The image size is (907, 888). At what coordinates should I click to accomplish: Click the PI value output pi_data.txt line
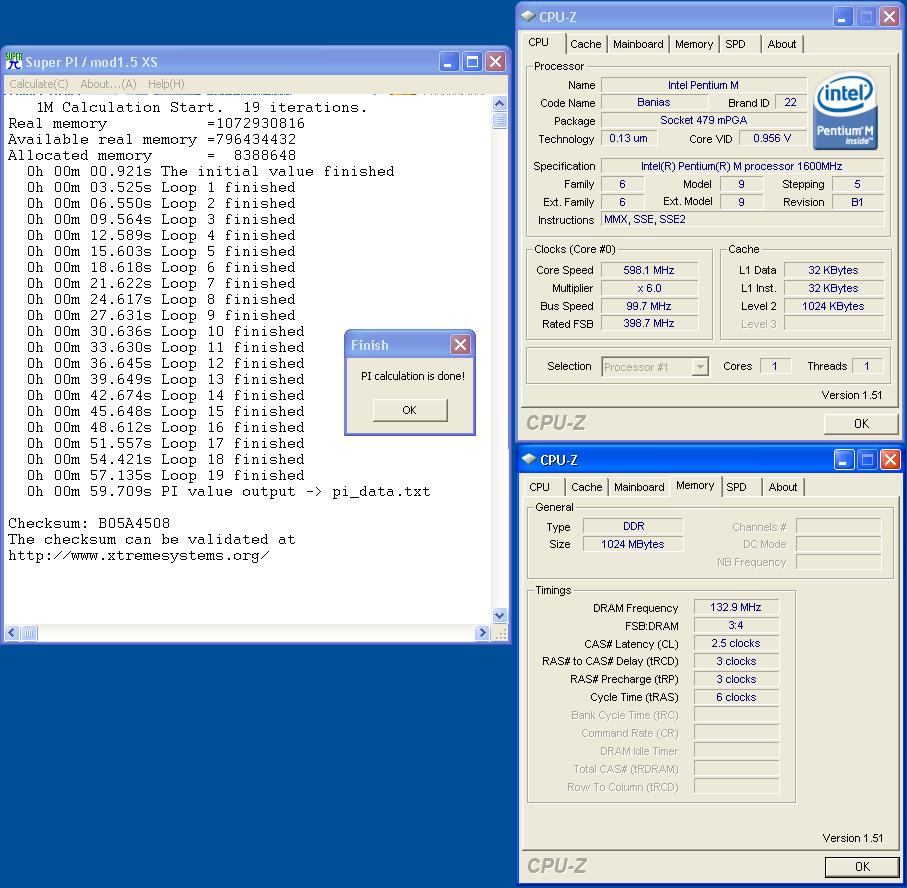228,492
